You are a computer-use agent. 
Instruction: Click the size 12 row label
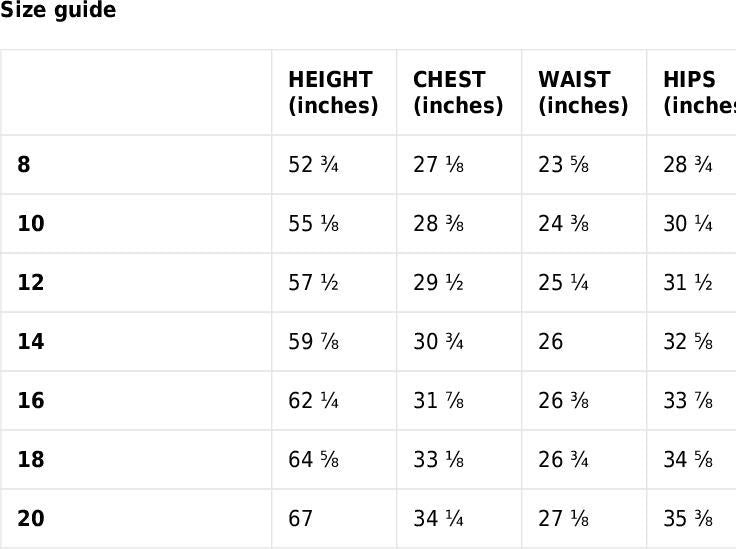coord(31,283)
